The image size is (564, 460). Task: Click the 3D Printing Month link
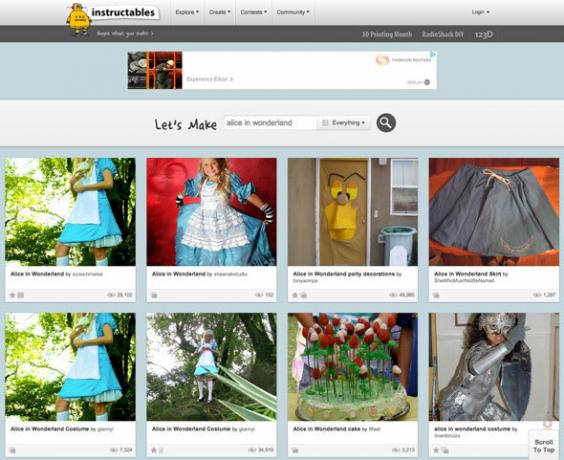coord(387,34)
